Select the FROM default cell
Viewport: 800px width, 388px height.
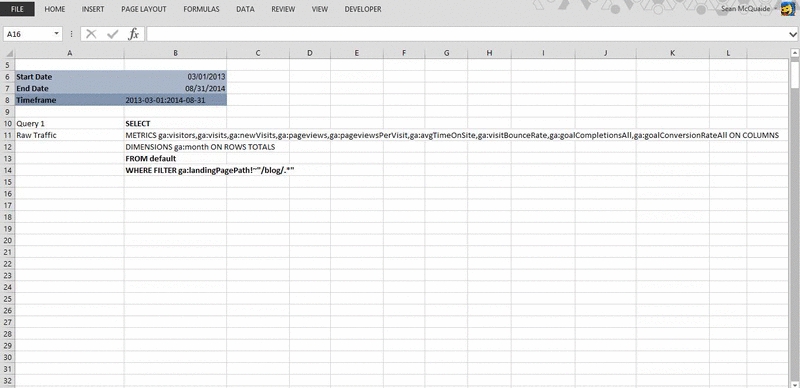176,159
